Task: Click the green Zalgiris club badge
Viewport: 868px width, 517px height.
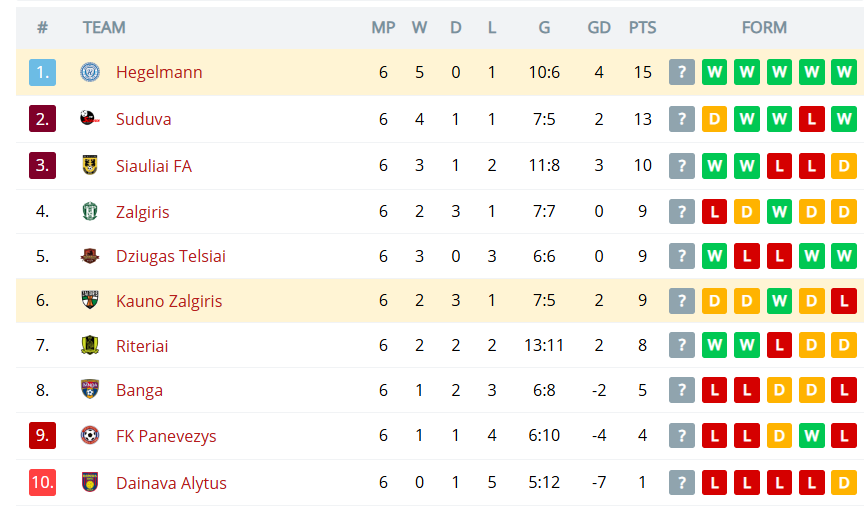Action: point(90,211)
